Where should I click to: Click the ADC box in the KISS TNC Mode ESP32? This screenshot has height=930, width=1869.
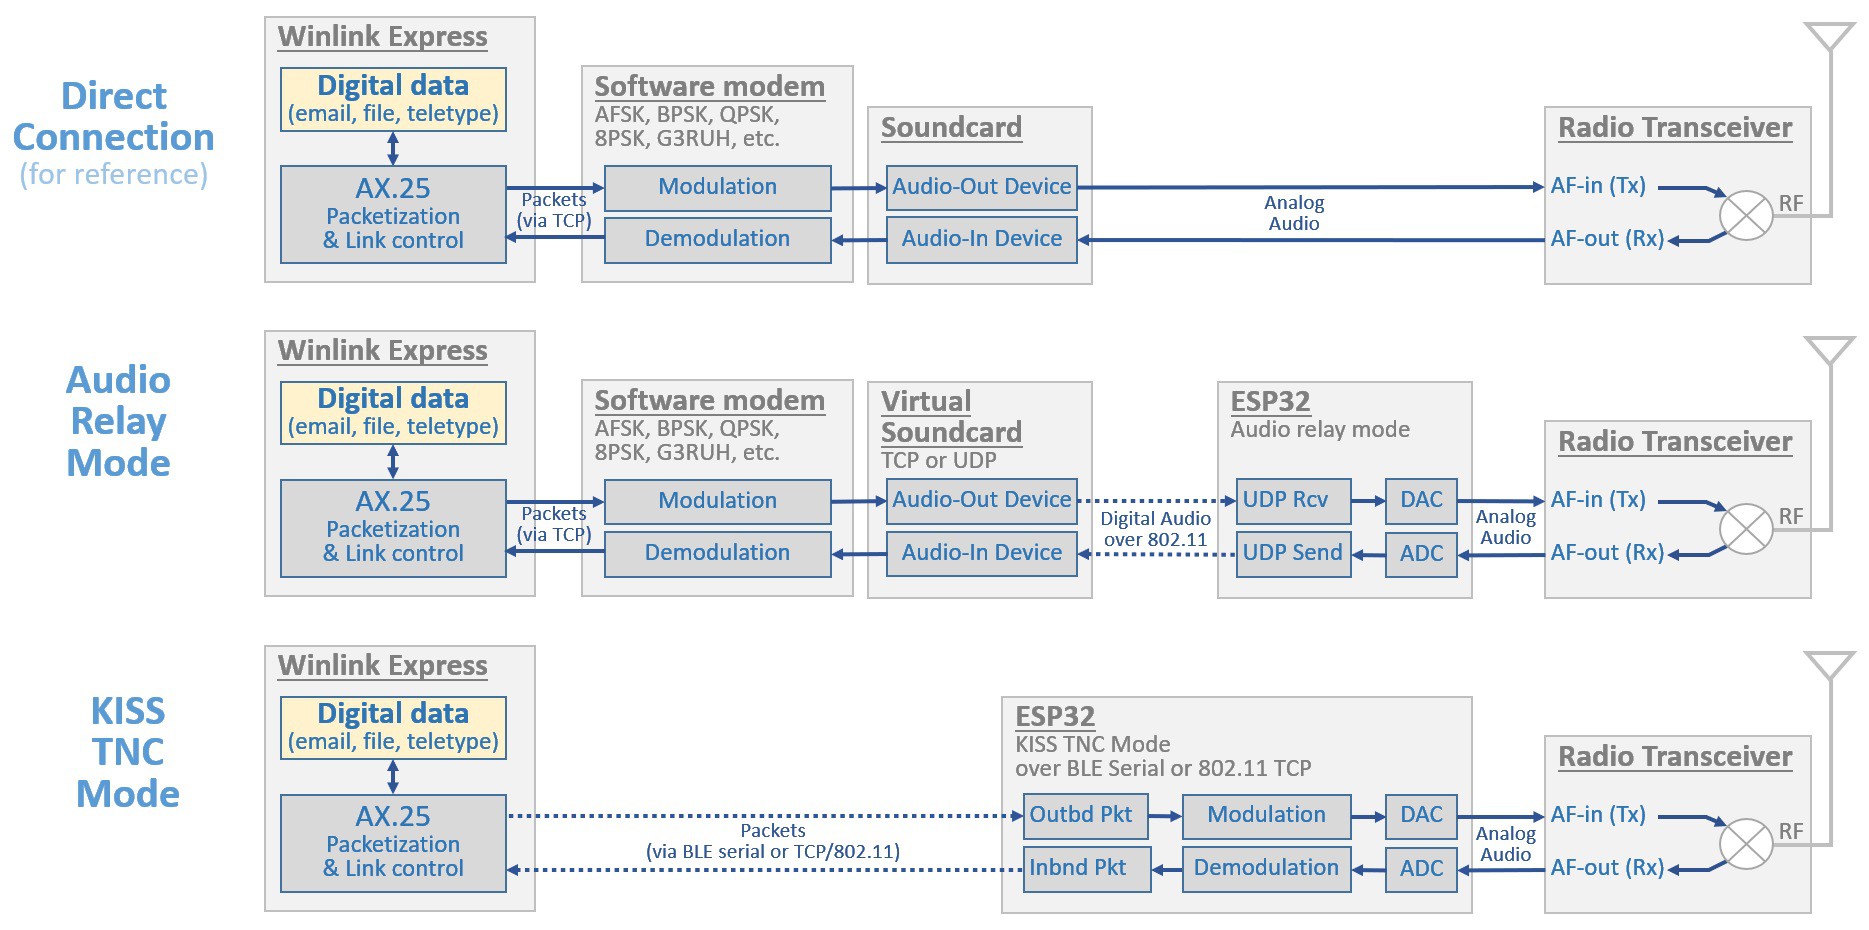pos(1422,869)
